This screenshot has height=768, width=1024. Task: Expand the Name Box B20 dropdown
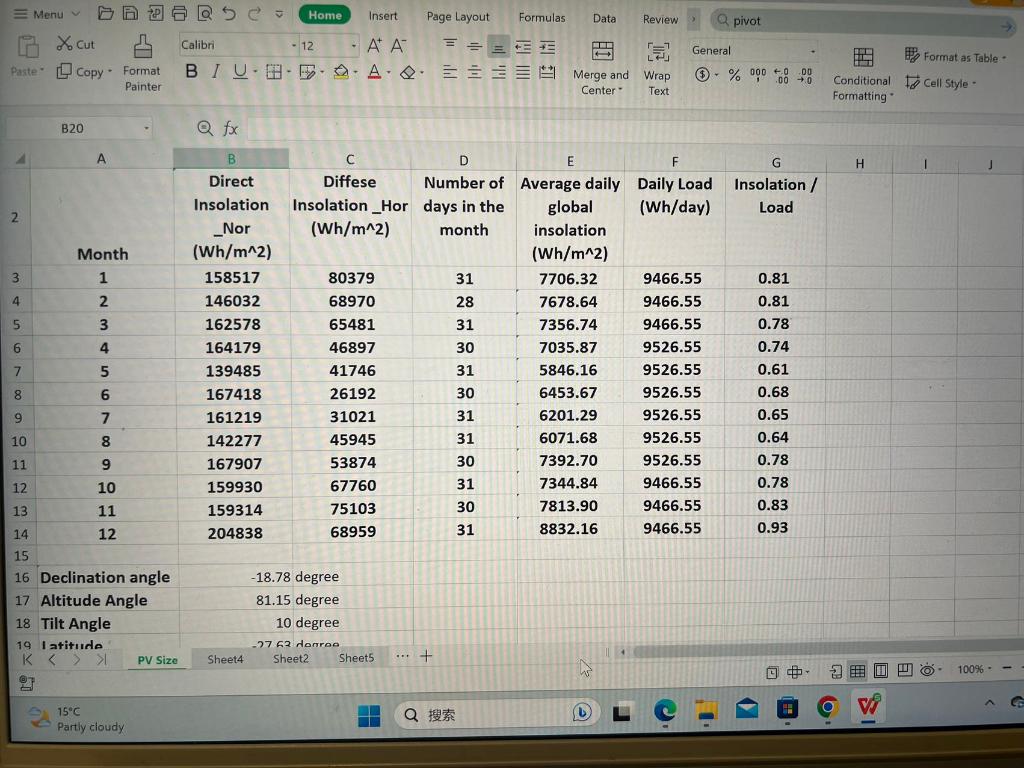click(x=146, y=128)
